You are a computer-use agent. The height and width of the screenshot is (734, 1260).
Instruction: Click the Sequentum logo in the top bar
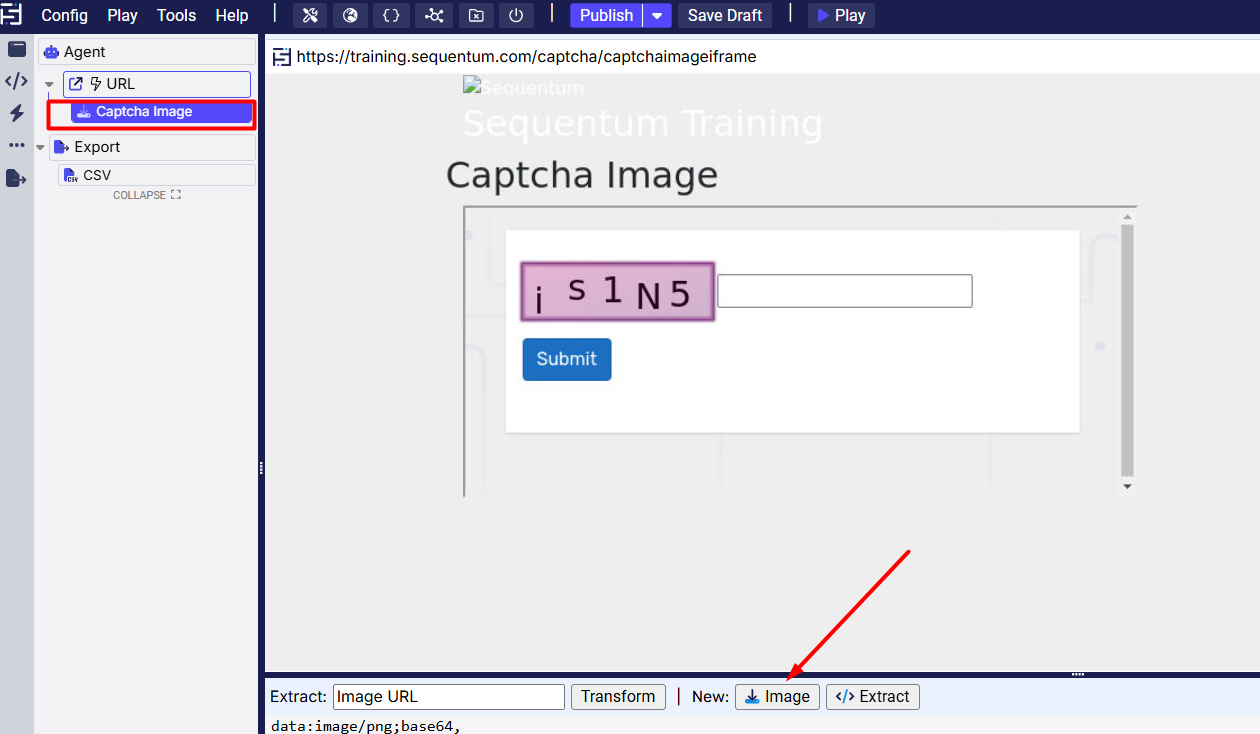[x=12, y=15]
